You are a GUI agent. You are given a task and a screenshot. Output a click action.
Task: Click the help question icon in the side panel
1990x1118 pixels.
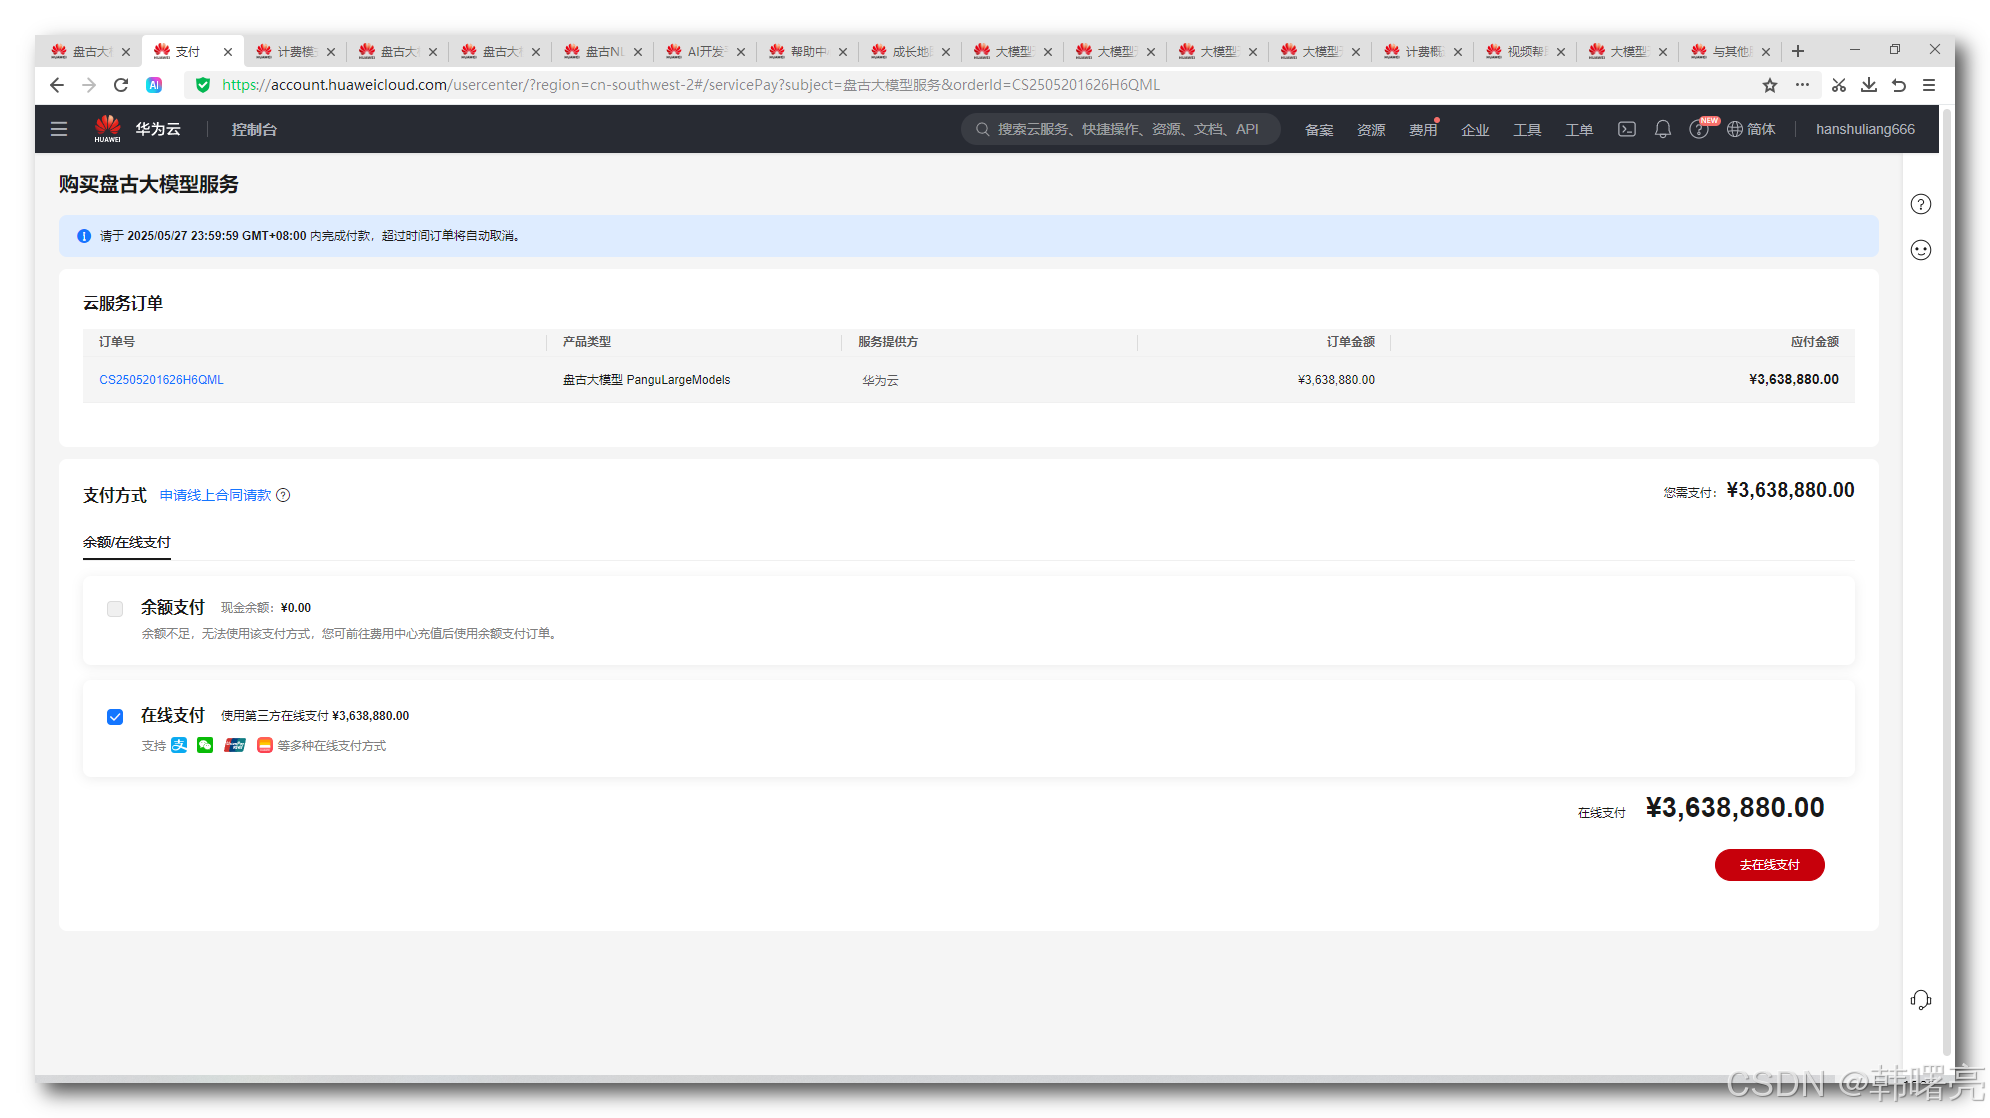pyautogui.click(x=1920, y=204)
